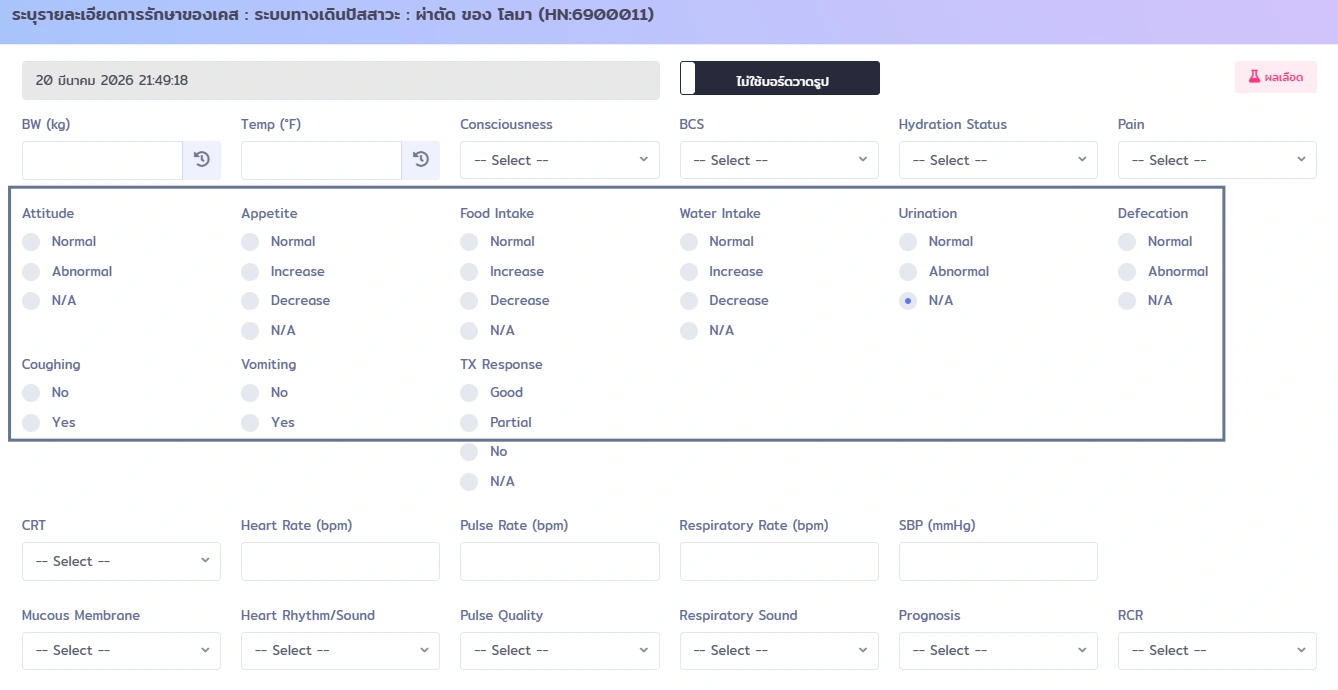Viewport: 1338px width, 690px height.
Task: Expand the CRT dropdown
Action: coord(121,561)
